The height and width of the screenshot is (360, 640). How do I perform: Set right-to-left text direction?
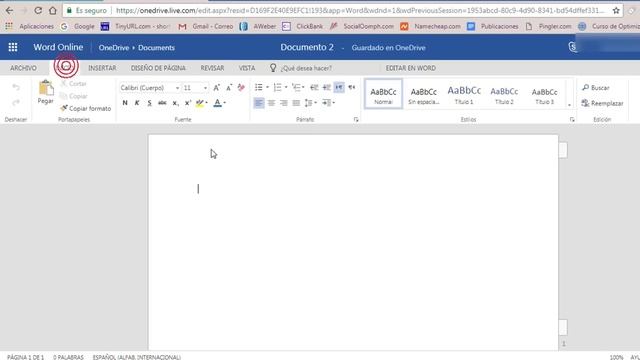(x=351, y=87)
